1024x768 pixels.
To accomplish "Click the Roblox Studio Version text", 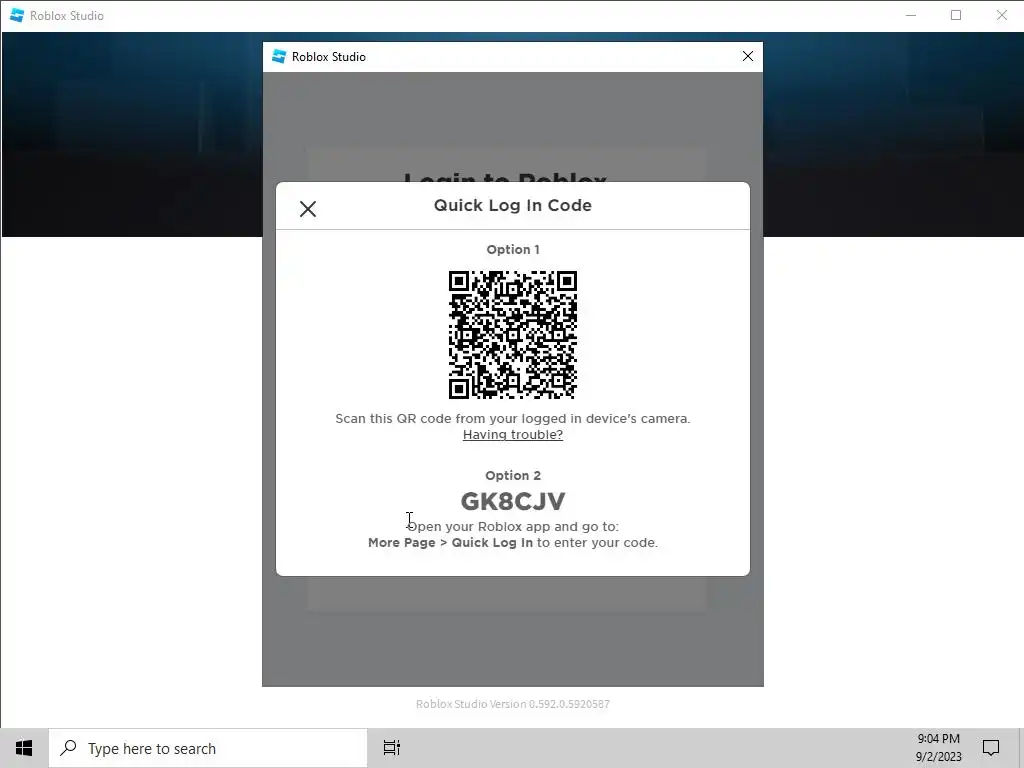I will (513, 704).
